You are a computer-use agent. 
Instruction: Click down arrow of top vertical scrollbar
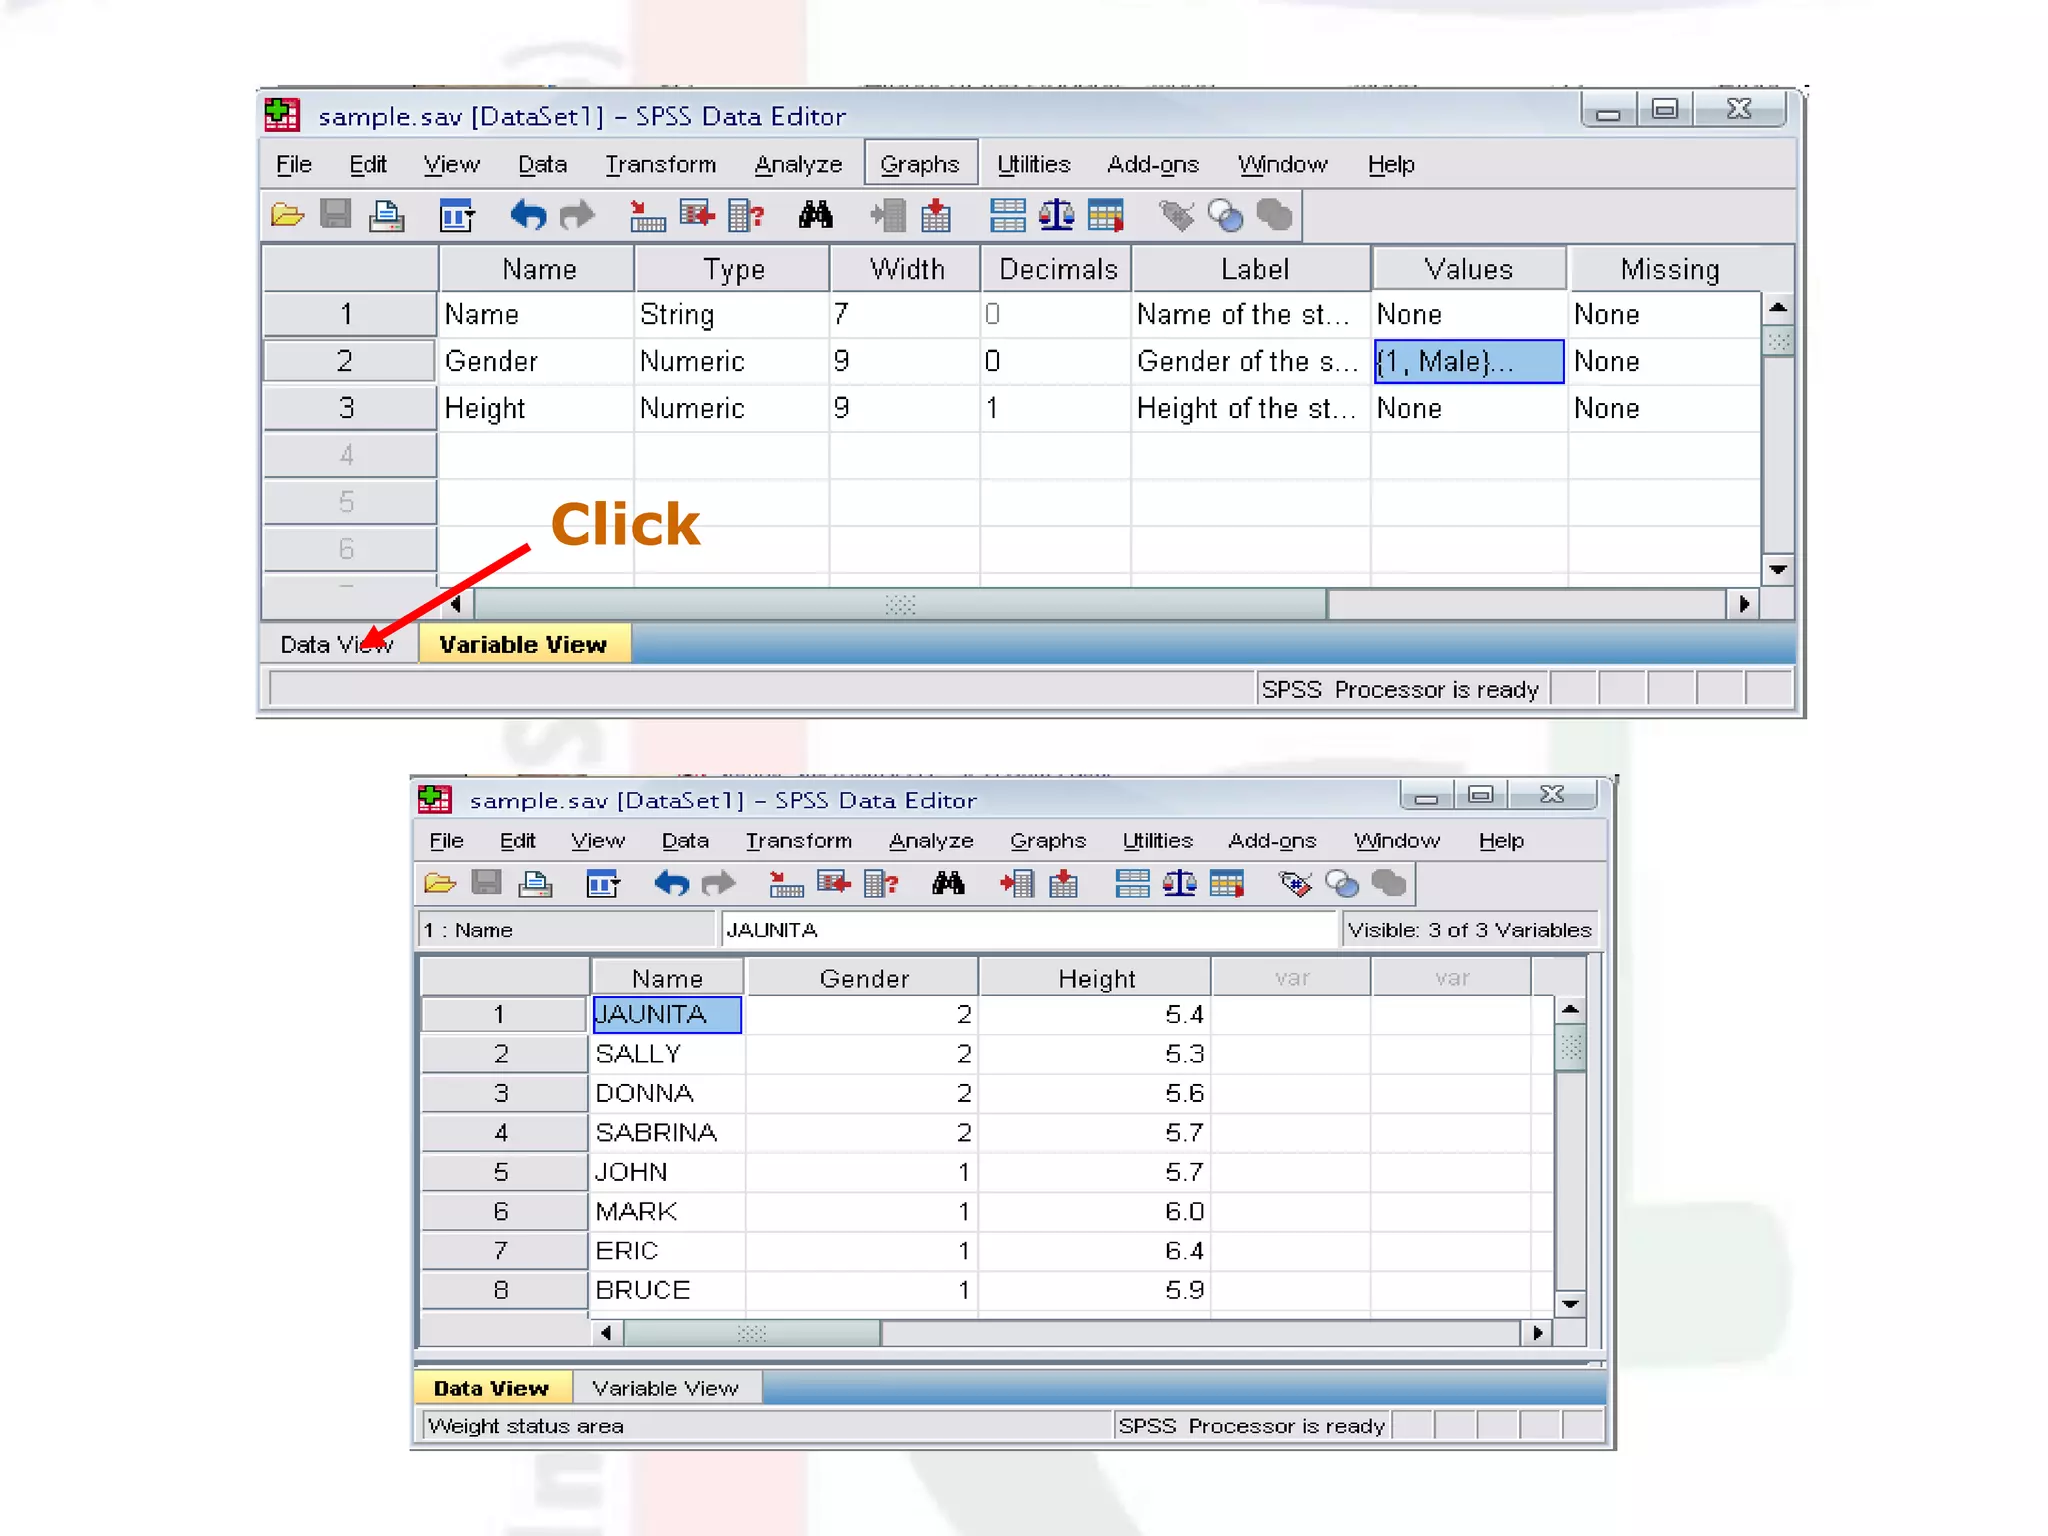(1777, 570)
